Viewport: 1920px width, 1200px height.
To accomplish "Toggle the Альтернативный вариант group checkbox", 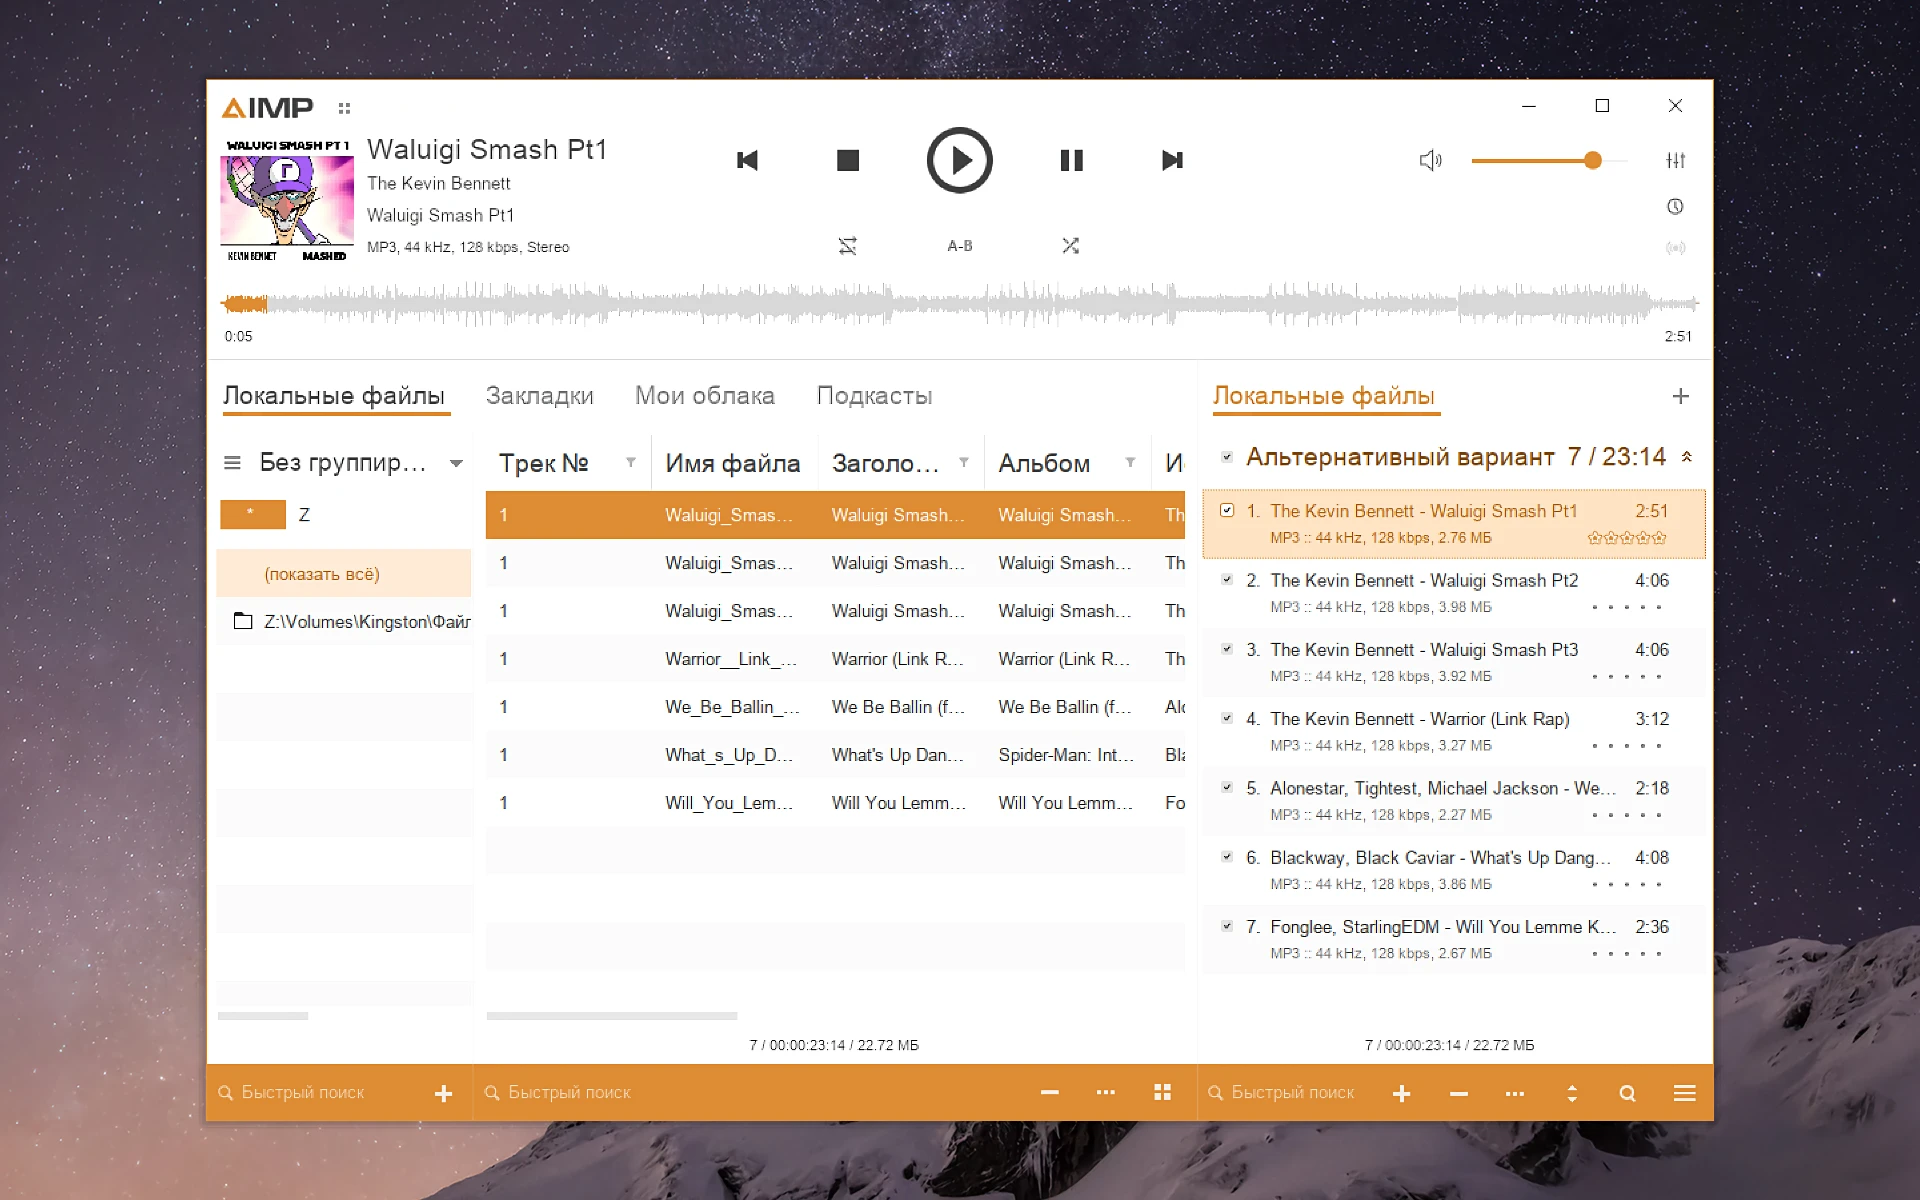I will point(1227,457).
